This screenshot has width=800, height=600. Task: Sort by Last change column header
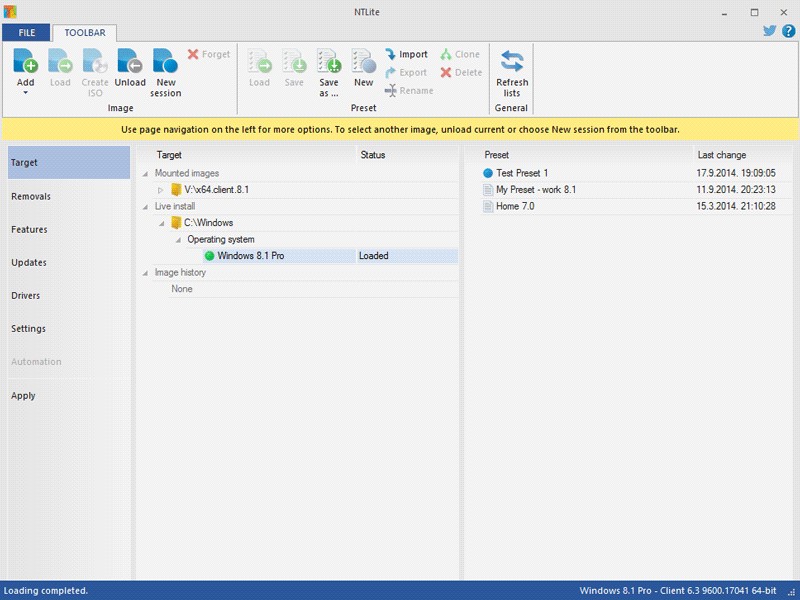point(721,155)
